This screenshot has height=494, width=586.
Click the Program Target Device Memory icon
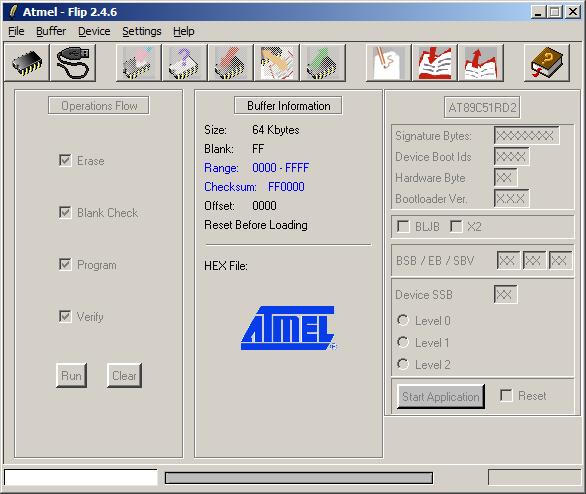(x=231, y=63)
